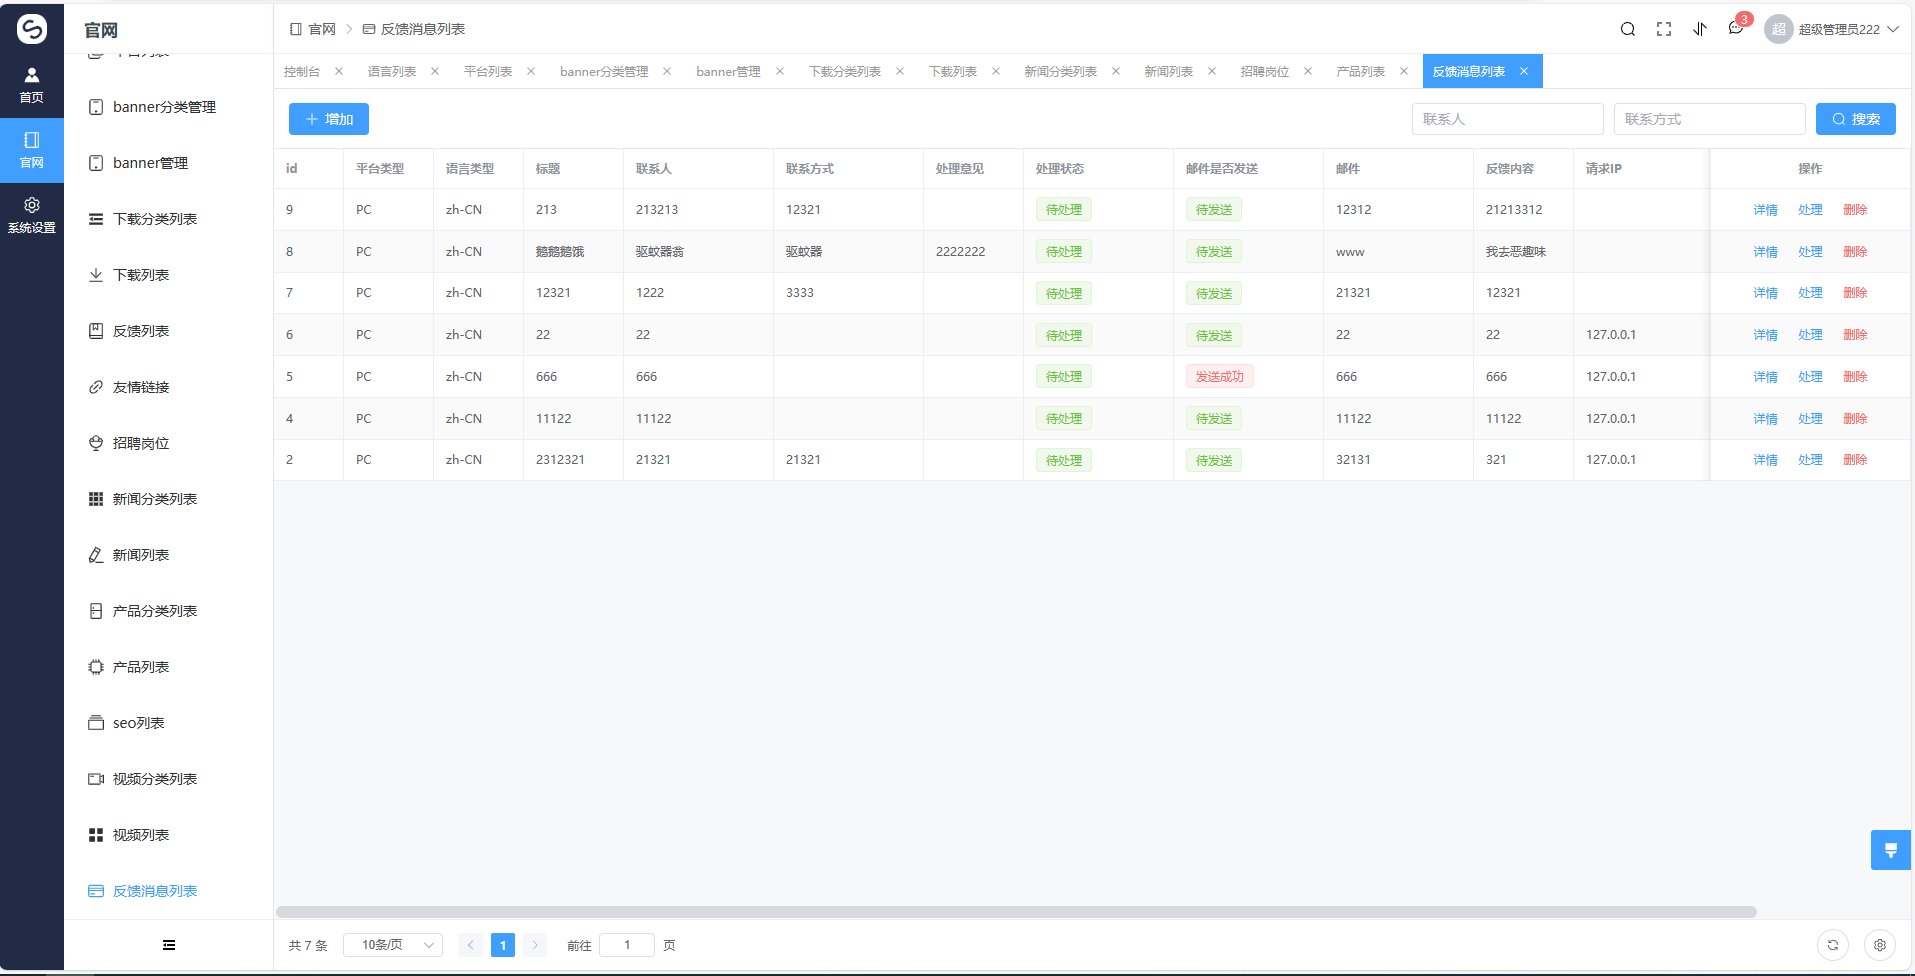This screenshot has width=1915, height=976.
Task: Open the font size switcher icon
Action: pos(1700,29)
